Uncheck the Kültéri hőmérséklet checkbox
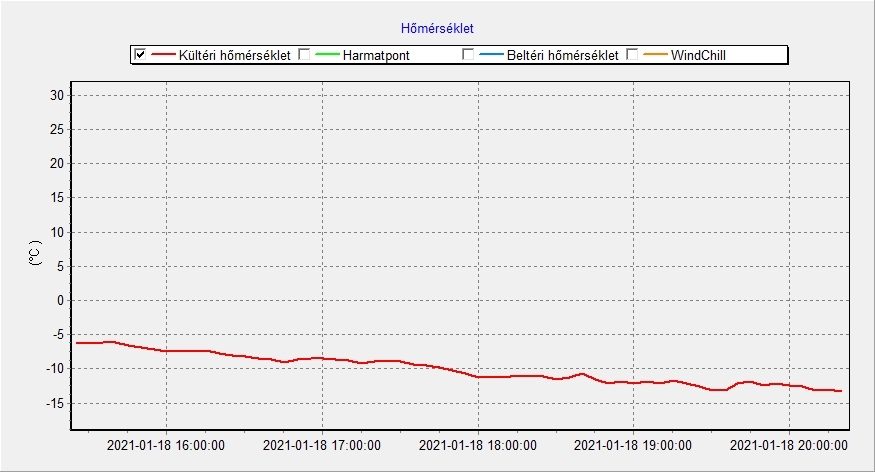875x472 pixels. pos(140,55)
